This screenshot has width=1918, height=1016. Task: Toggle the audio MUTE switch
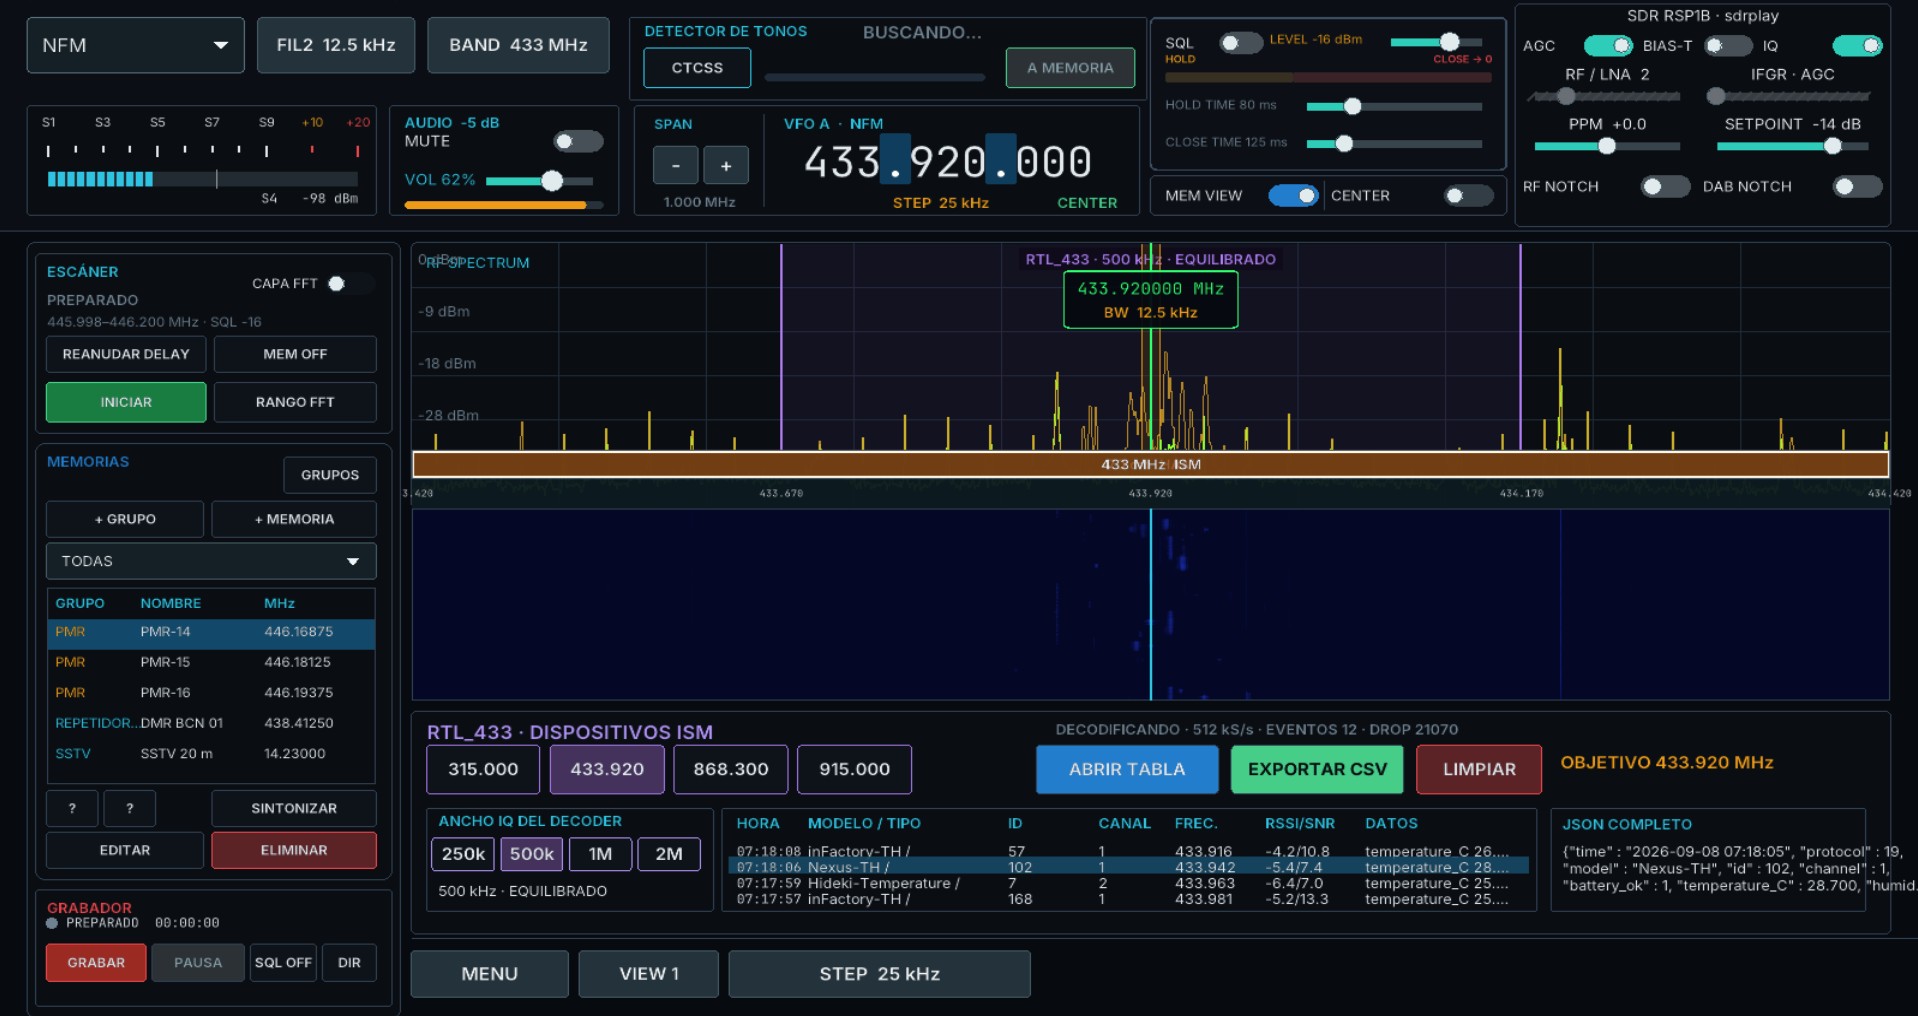pyautogui.click(x=578, y=142)
